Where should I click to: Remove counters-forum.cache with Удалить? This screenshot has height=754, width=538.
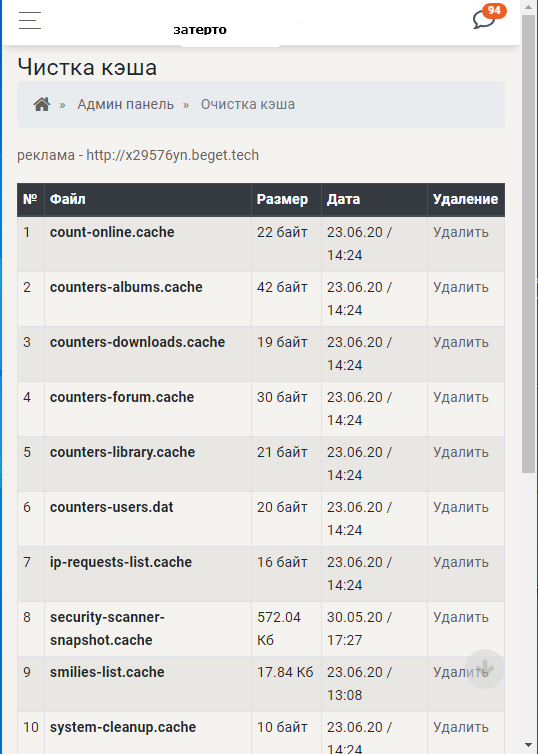pyautogui.click(x=461, y=397)
